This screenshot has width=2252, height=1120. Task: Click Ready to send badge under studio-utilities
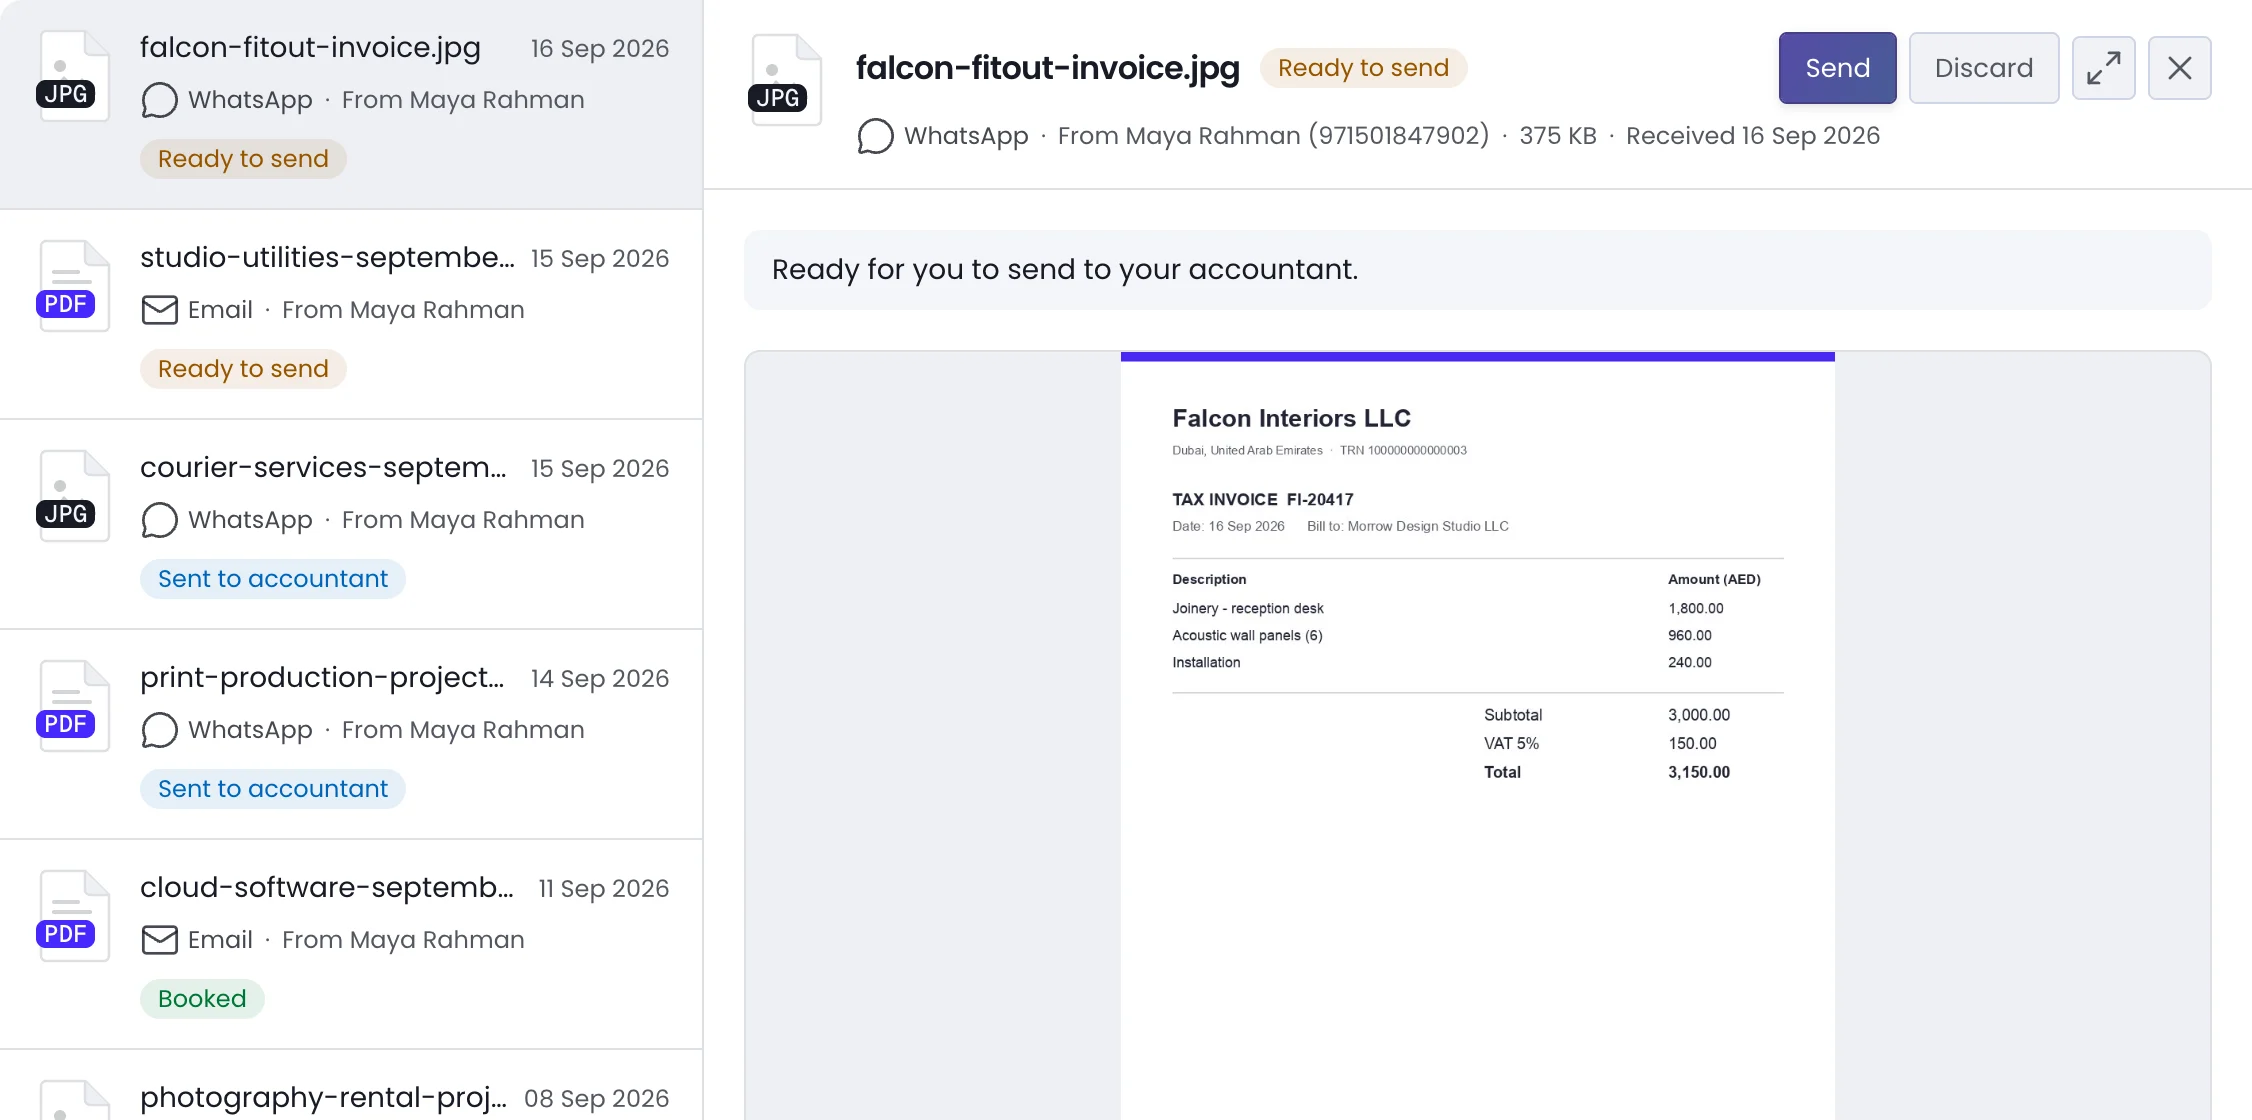point(243,369)
